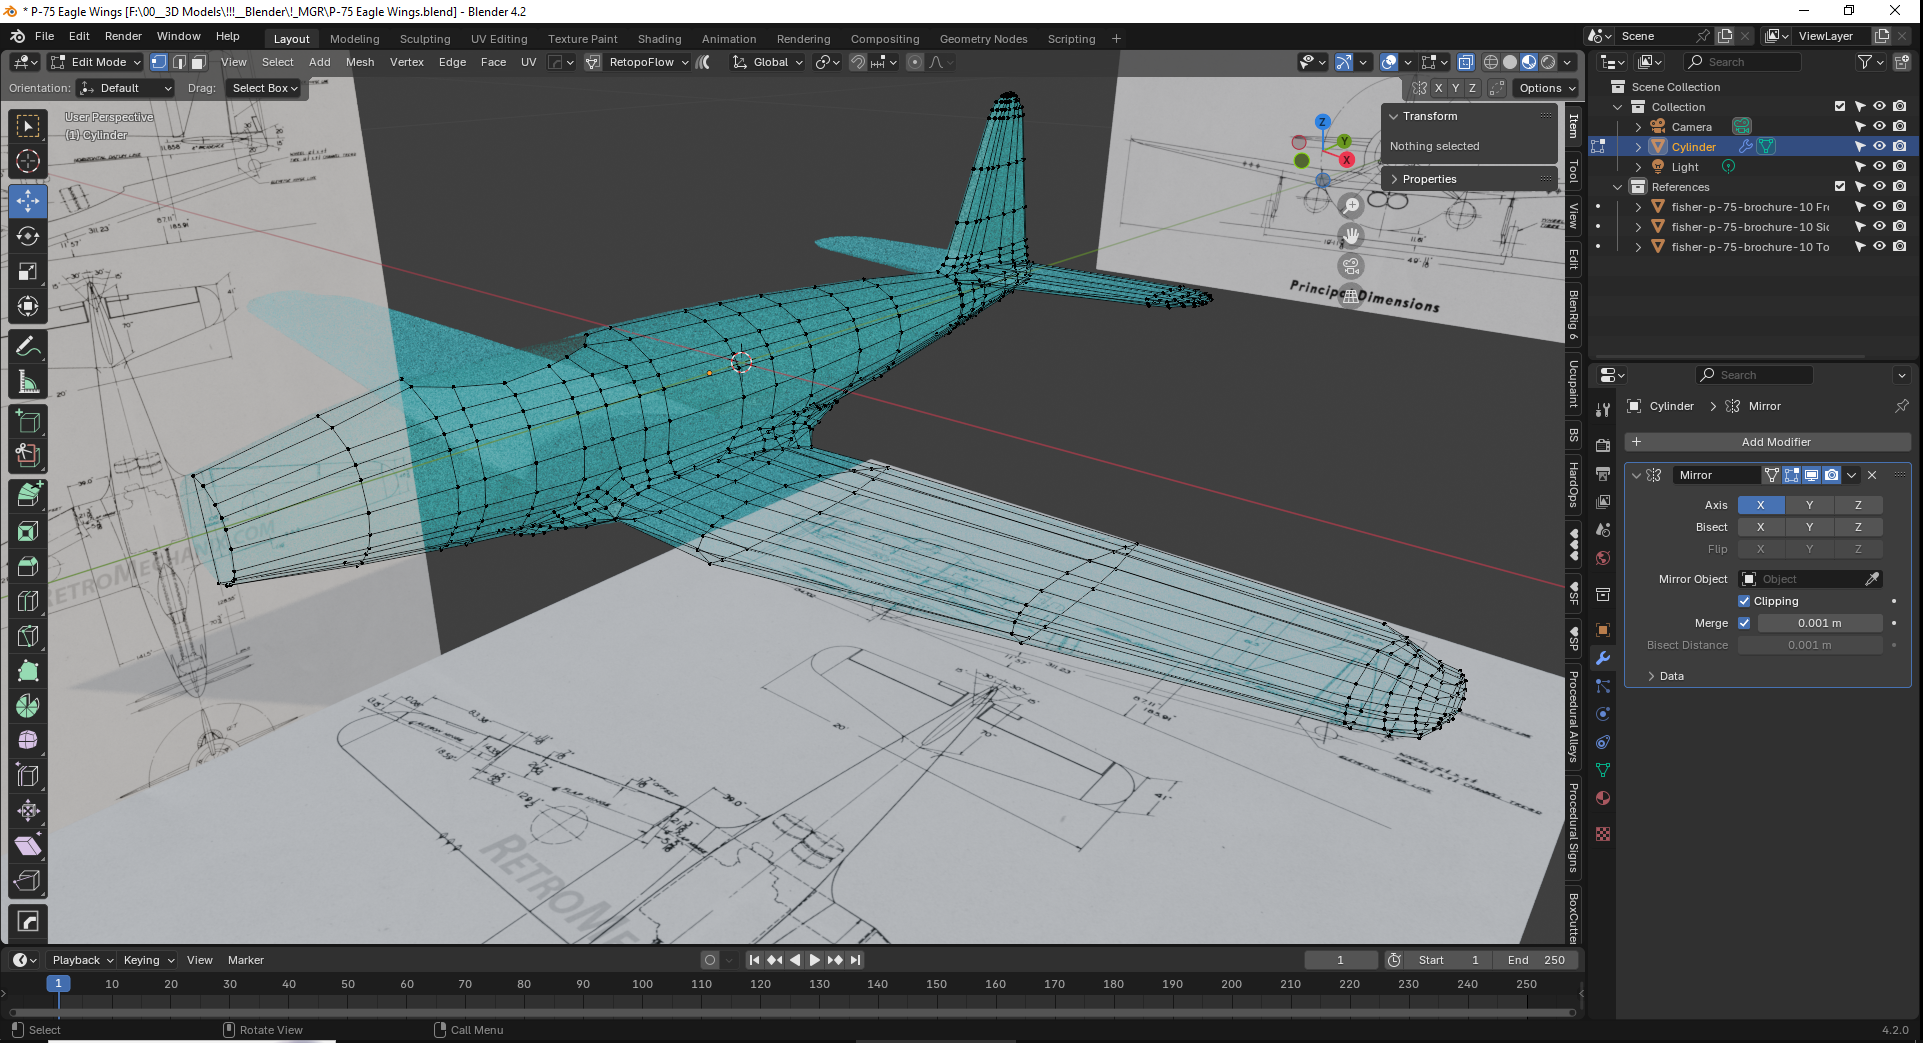
Task: Click the camera view gizmo icon
Action: [1351, 266]
